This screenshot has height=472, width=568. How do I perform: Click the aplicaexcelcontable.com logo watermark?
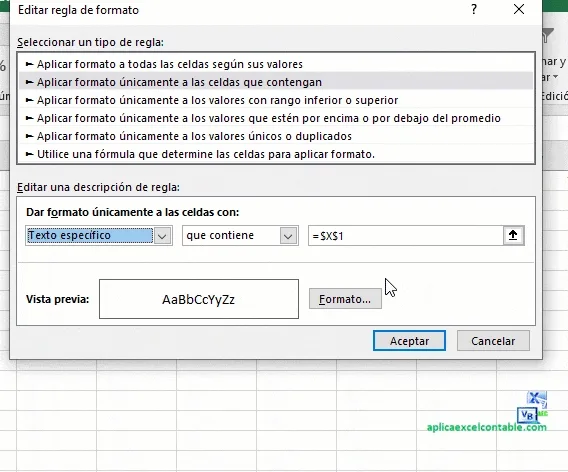pos(486,412)
